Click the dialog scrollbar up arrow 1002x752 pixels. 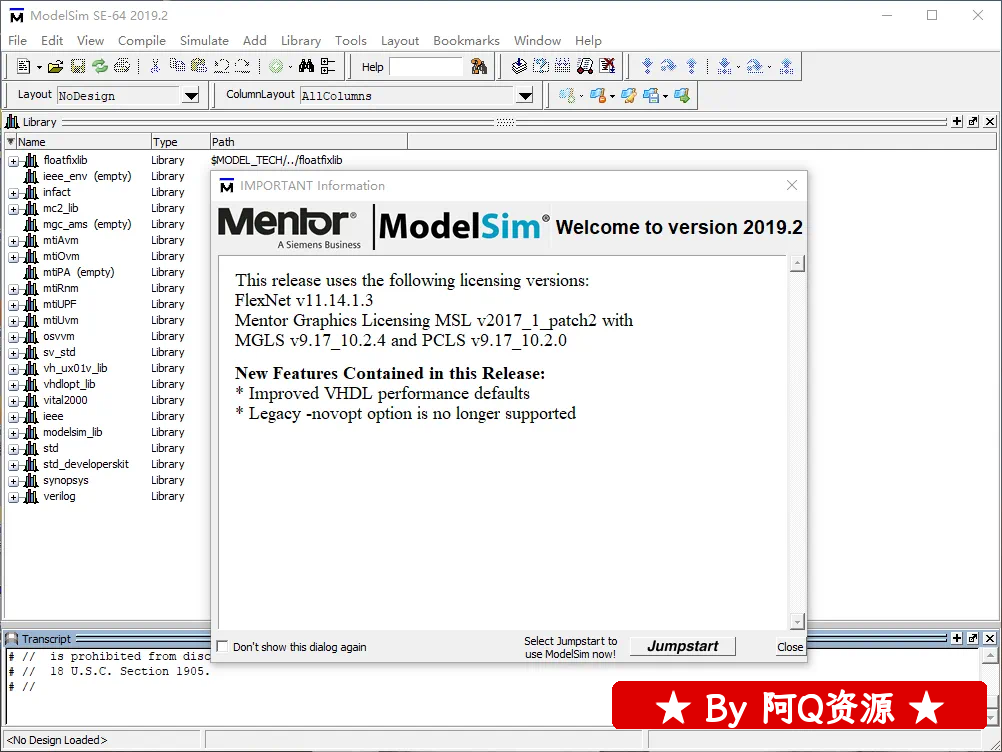coord(797,263)
